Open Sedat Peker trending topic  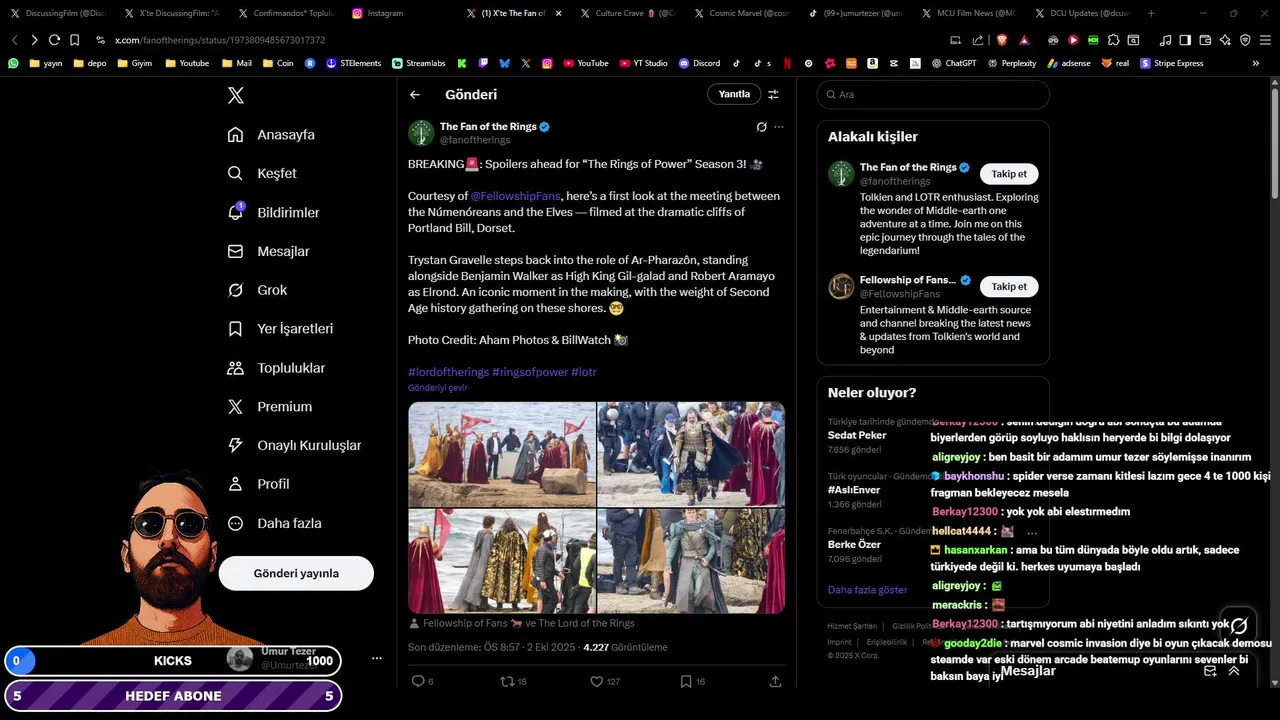[x=857, y=435]
